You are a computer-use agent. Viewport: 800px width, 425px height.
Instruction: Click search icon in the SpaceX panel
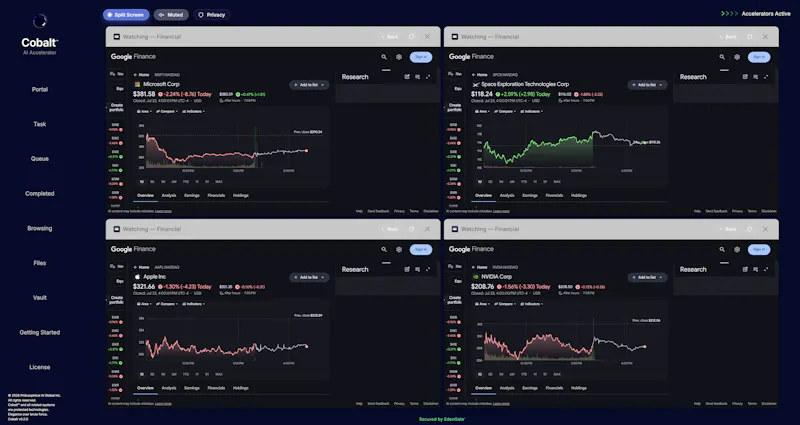click(x=722, y=57)
